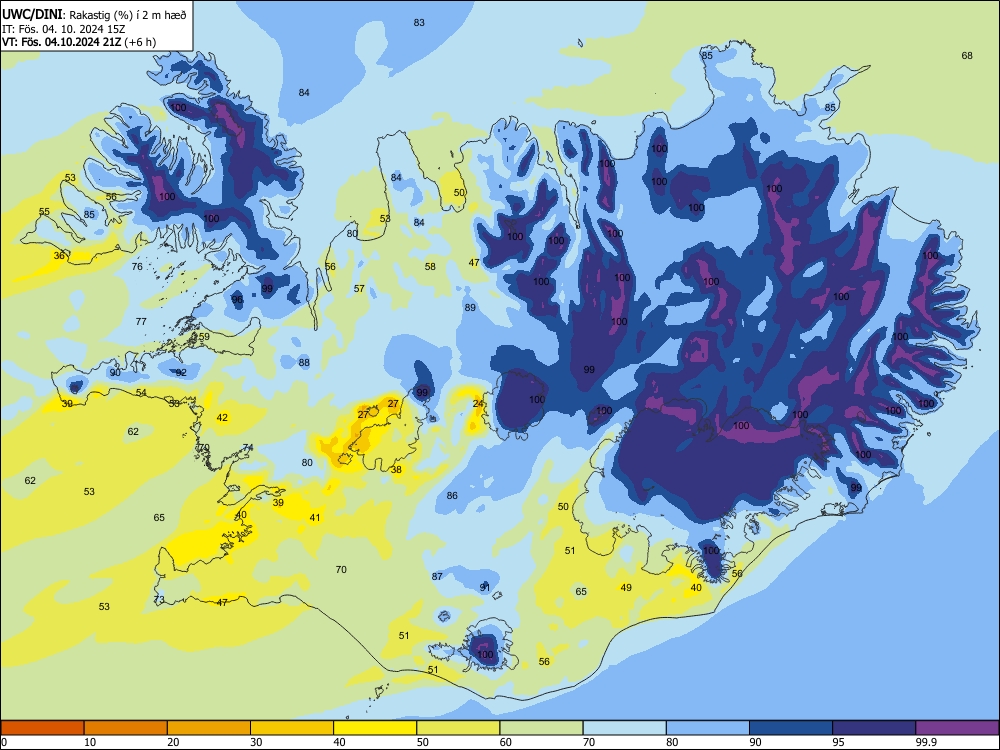The width and height of the screenshot is (1000, 750).
Task: Click the humidity value '58'
Action: click(x=430, y=266)
